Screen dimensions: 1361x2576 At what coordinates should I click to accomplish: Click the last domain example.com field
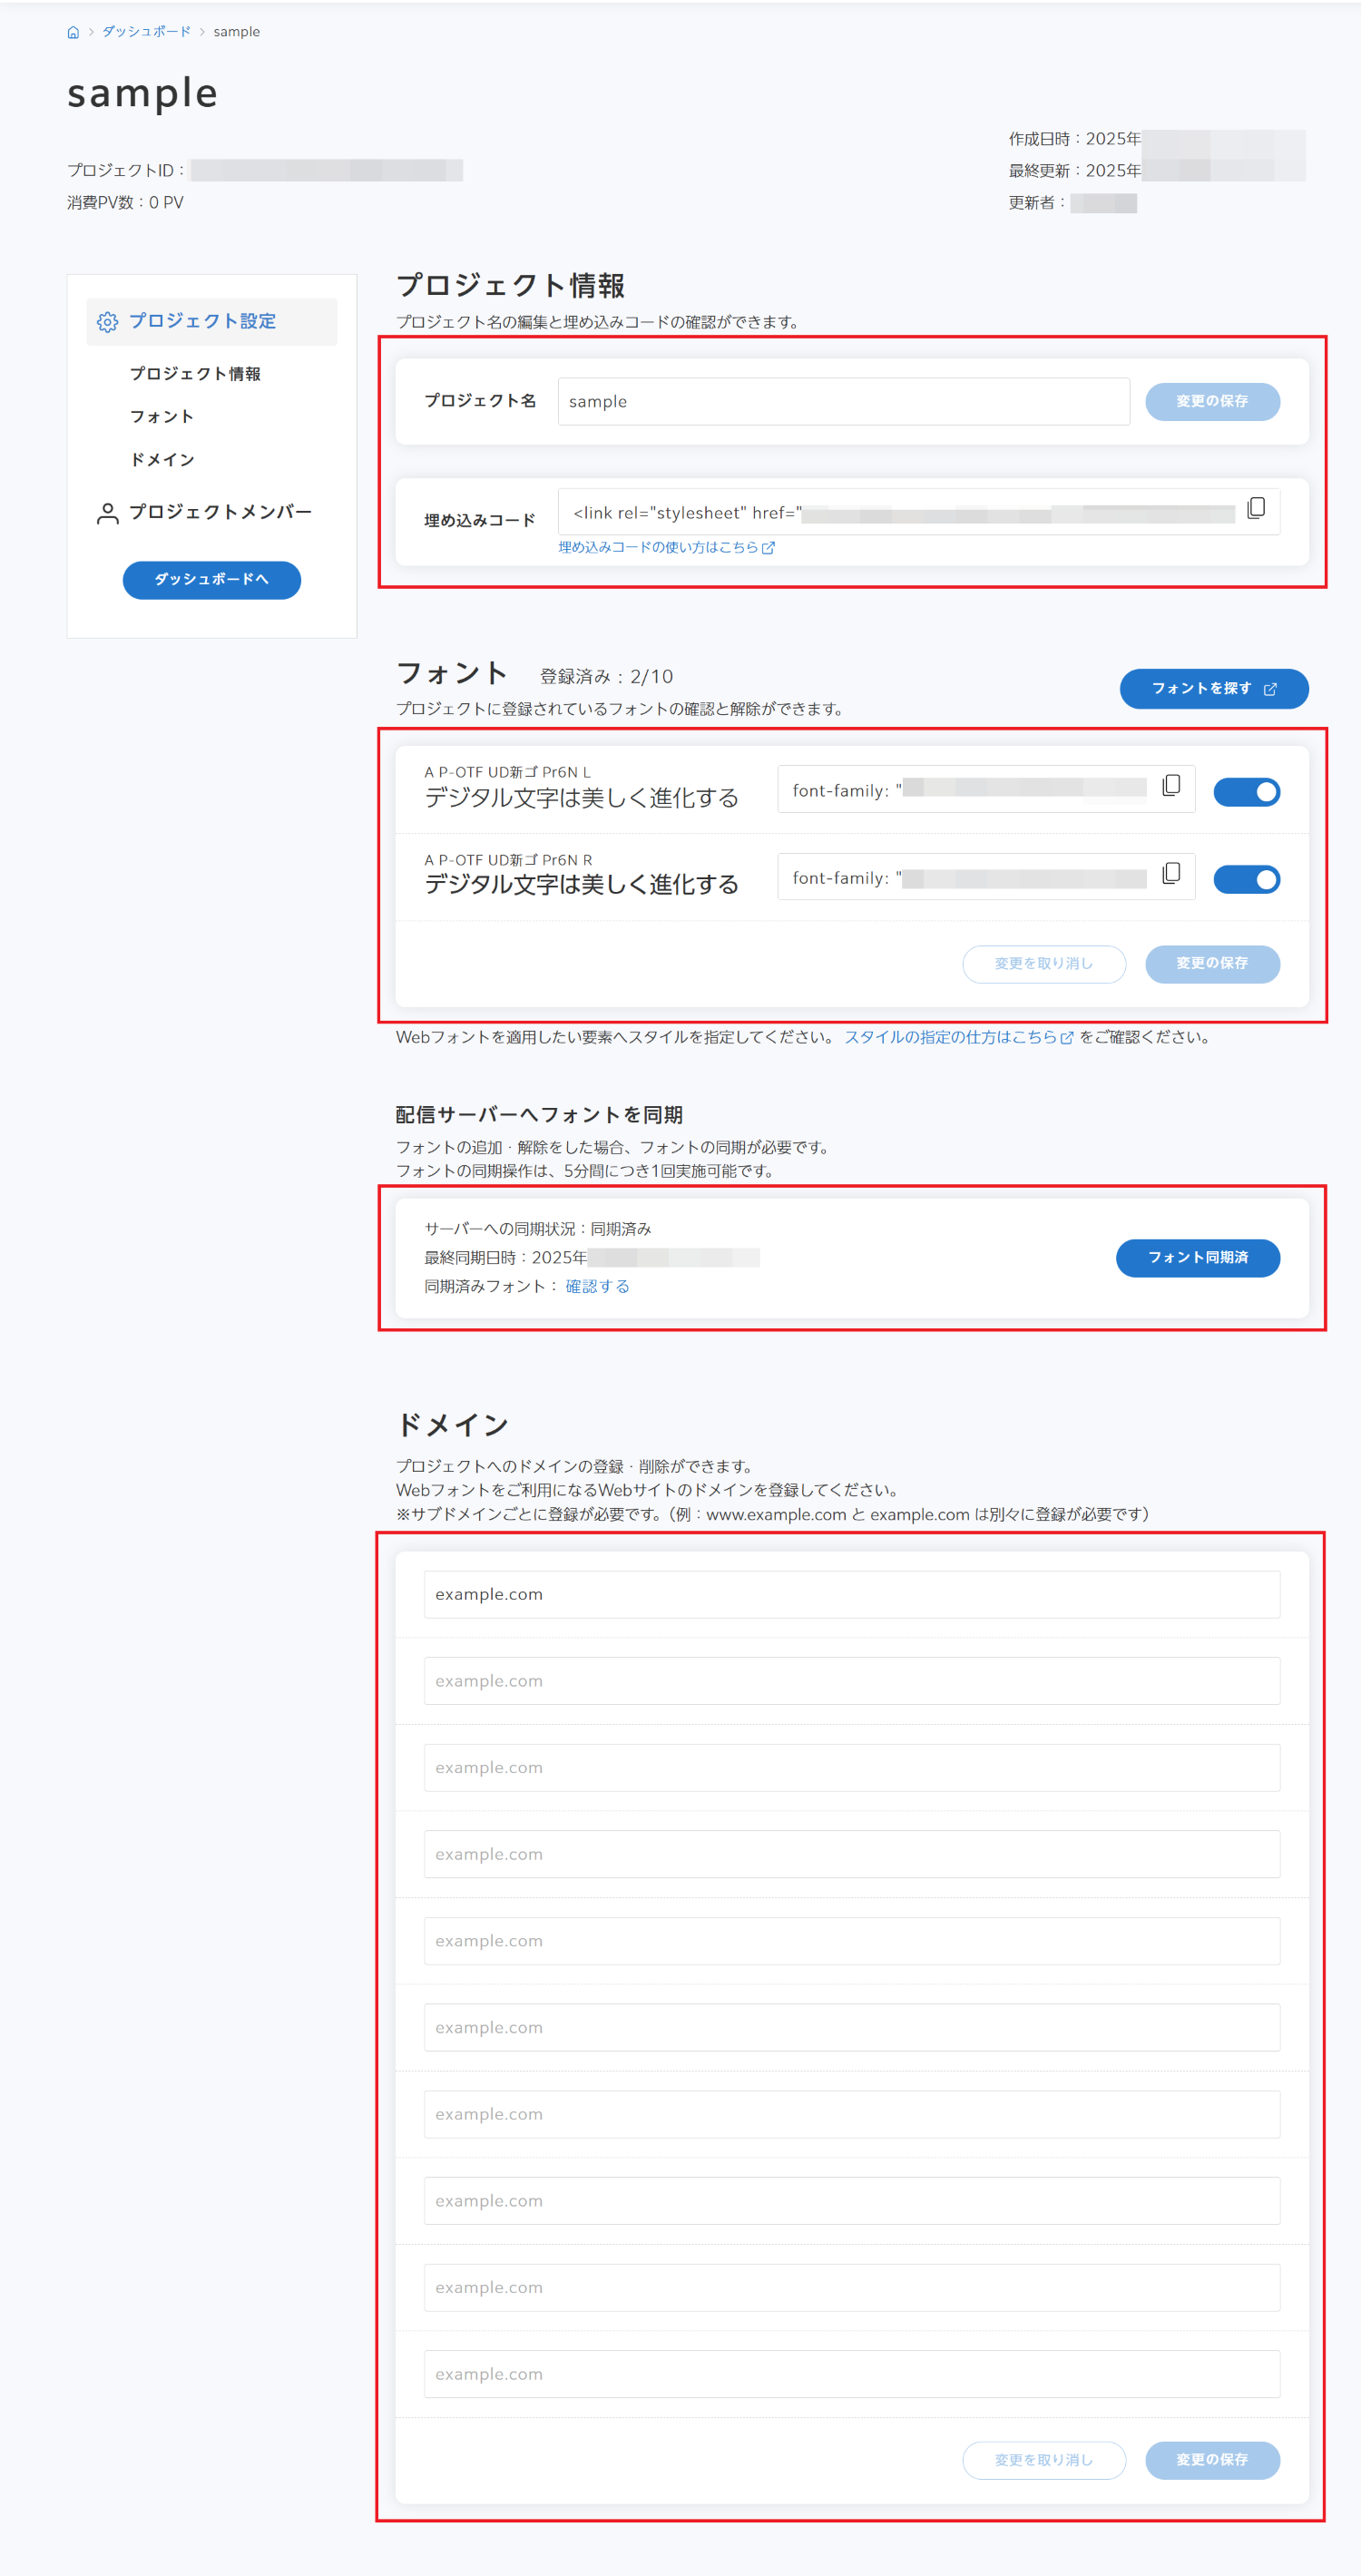[852, 2374]
